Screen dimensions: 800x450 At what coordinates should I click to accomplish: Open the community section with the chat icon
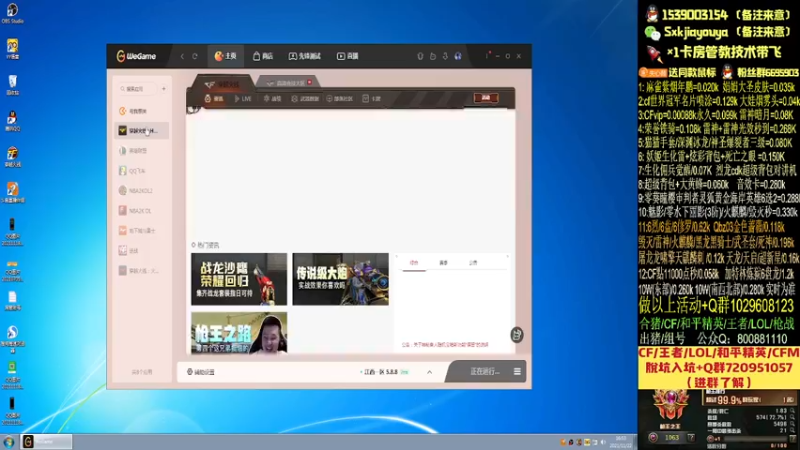(339, 98)
